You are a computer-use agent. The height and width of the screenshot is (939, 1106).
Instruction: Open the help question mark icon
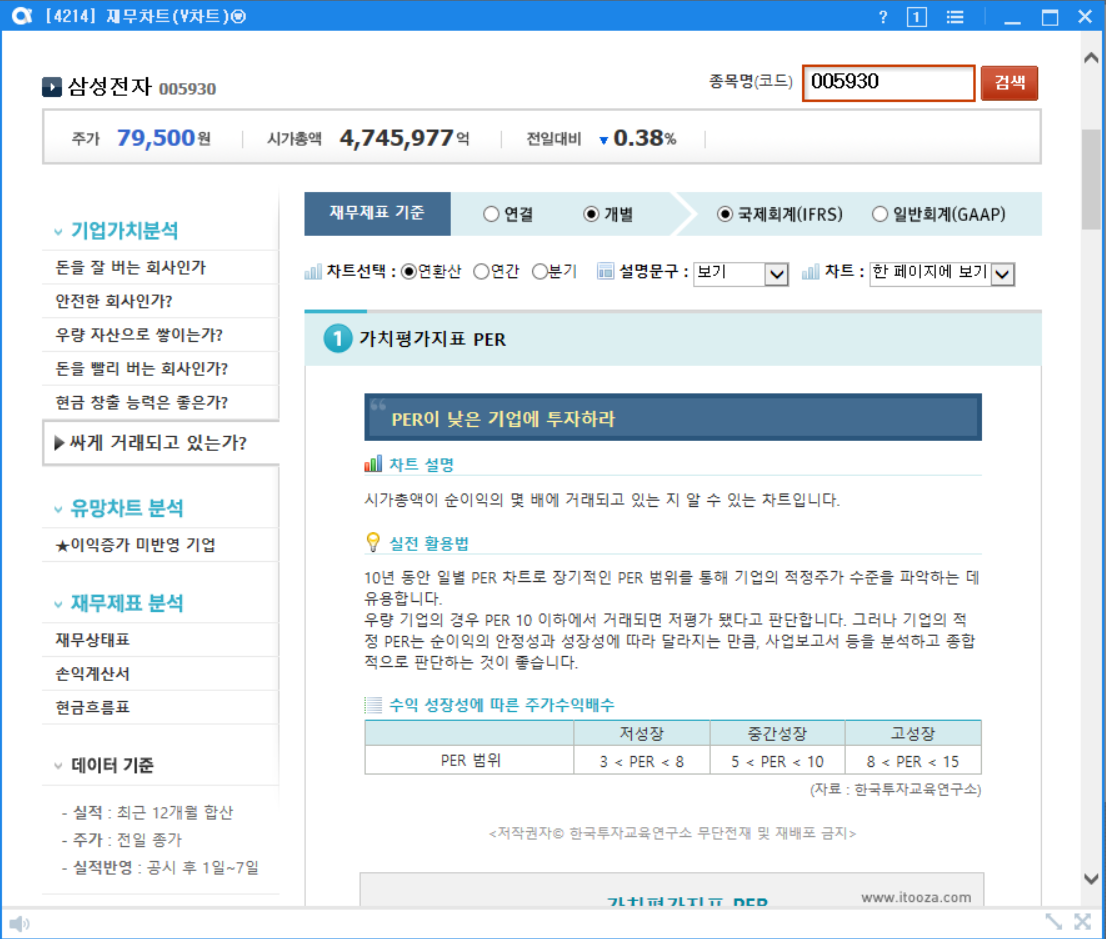coord(882,17)
